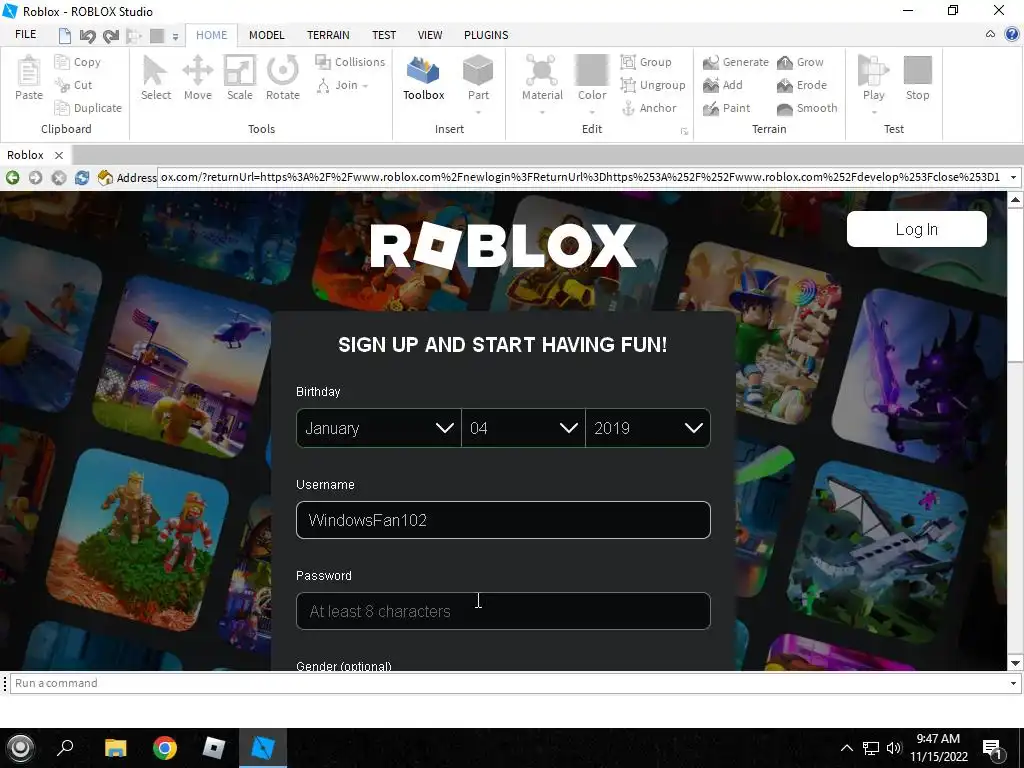Click the Ungroup tool
Viewport: 1024px width, 768px height.
tap(653, 85)
